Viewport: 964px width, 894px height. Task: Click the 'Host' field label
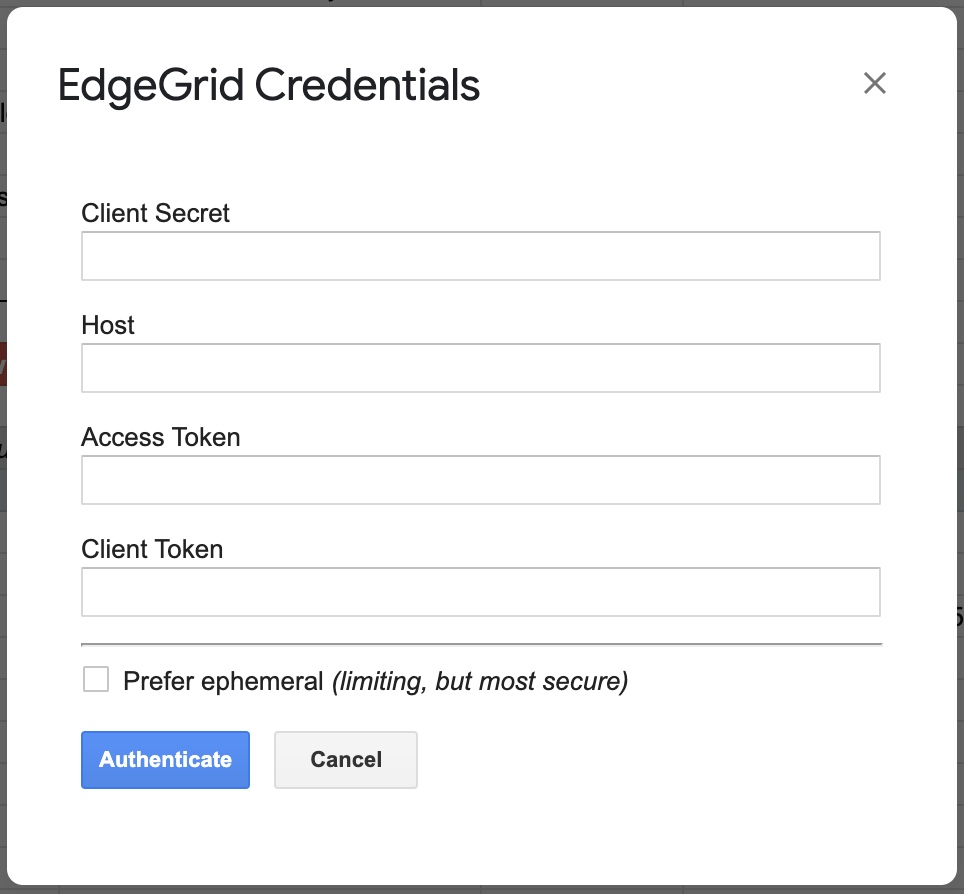[108, 325]
